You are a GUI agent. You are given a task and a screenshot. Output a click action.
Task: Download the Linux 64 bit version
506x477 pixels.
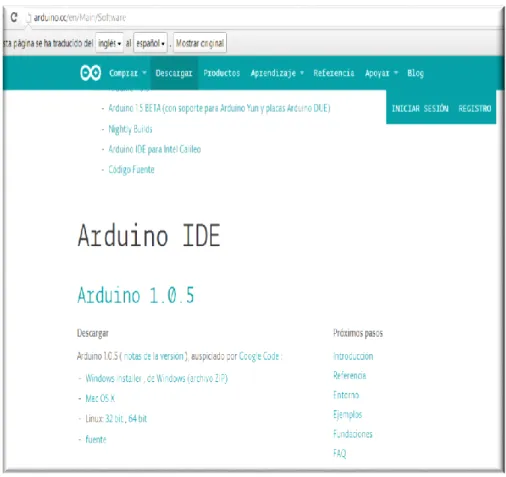(138, 419)
